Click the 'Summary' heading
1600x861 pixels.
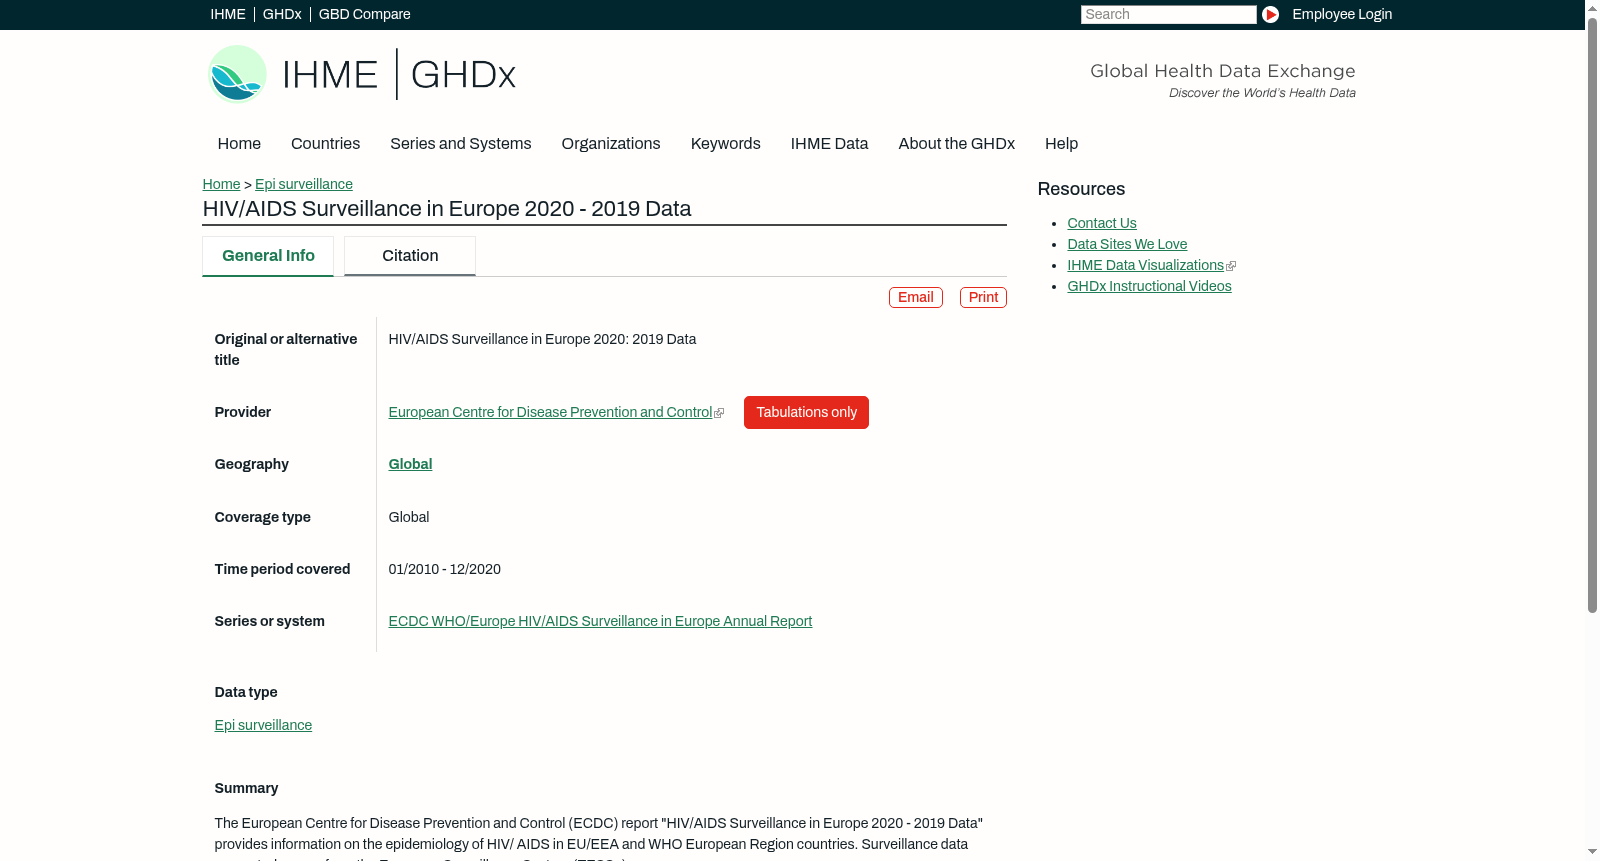click(x=246, y=789)
